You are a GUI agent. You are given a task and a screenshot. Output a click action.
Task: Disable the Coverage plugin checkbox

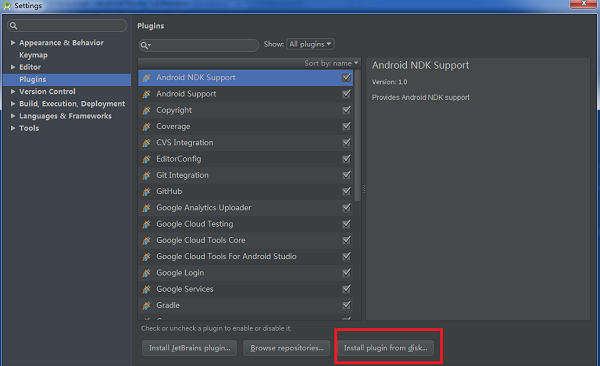pyautogui.click(x=346, y=126)
